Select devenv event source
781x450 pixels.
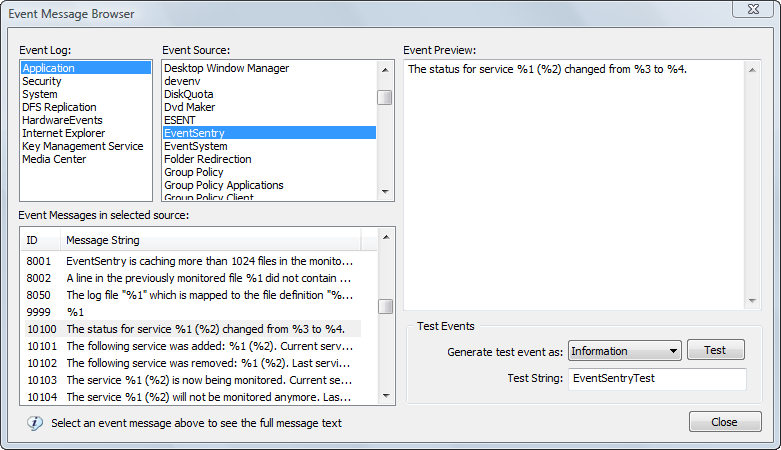[269, 81]
